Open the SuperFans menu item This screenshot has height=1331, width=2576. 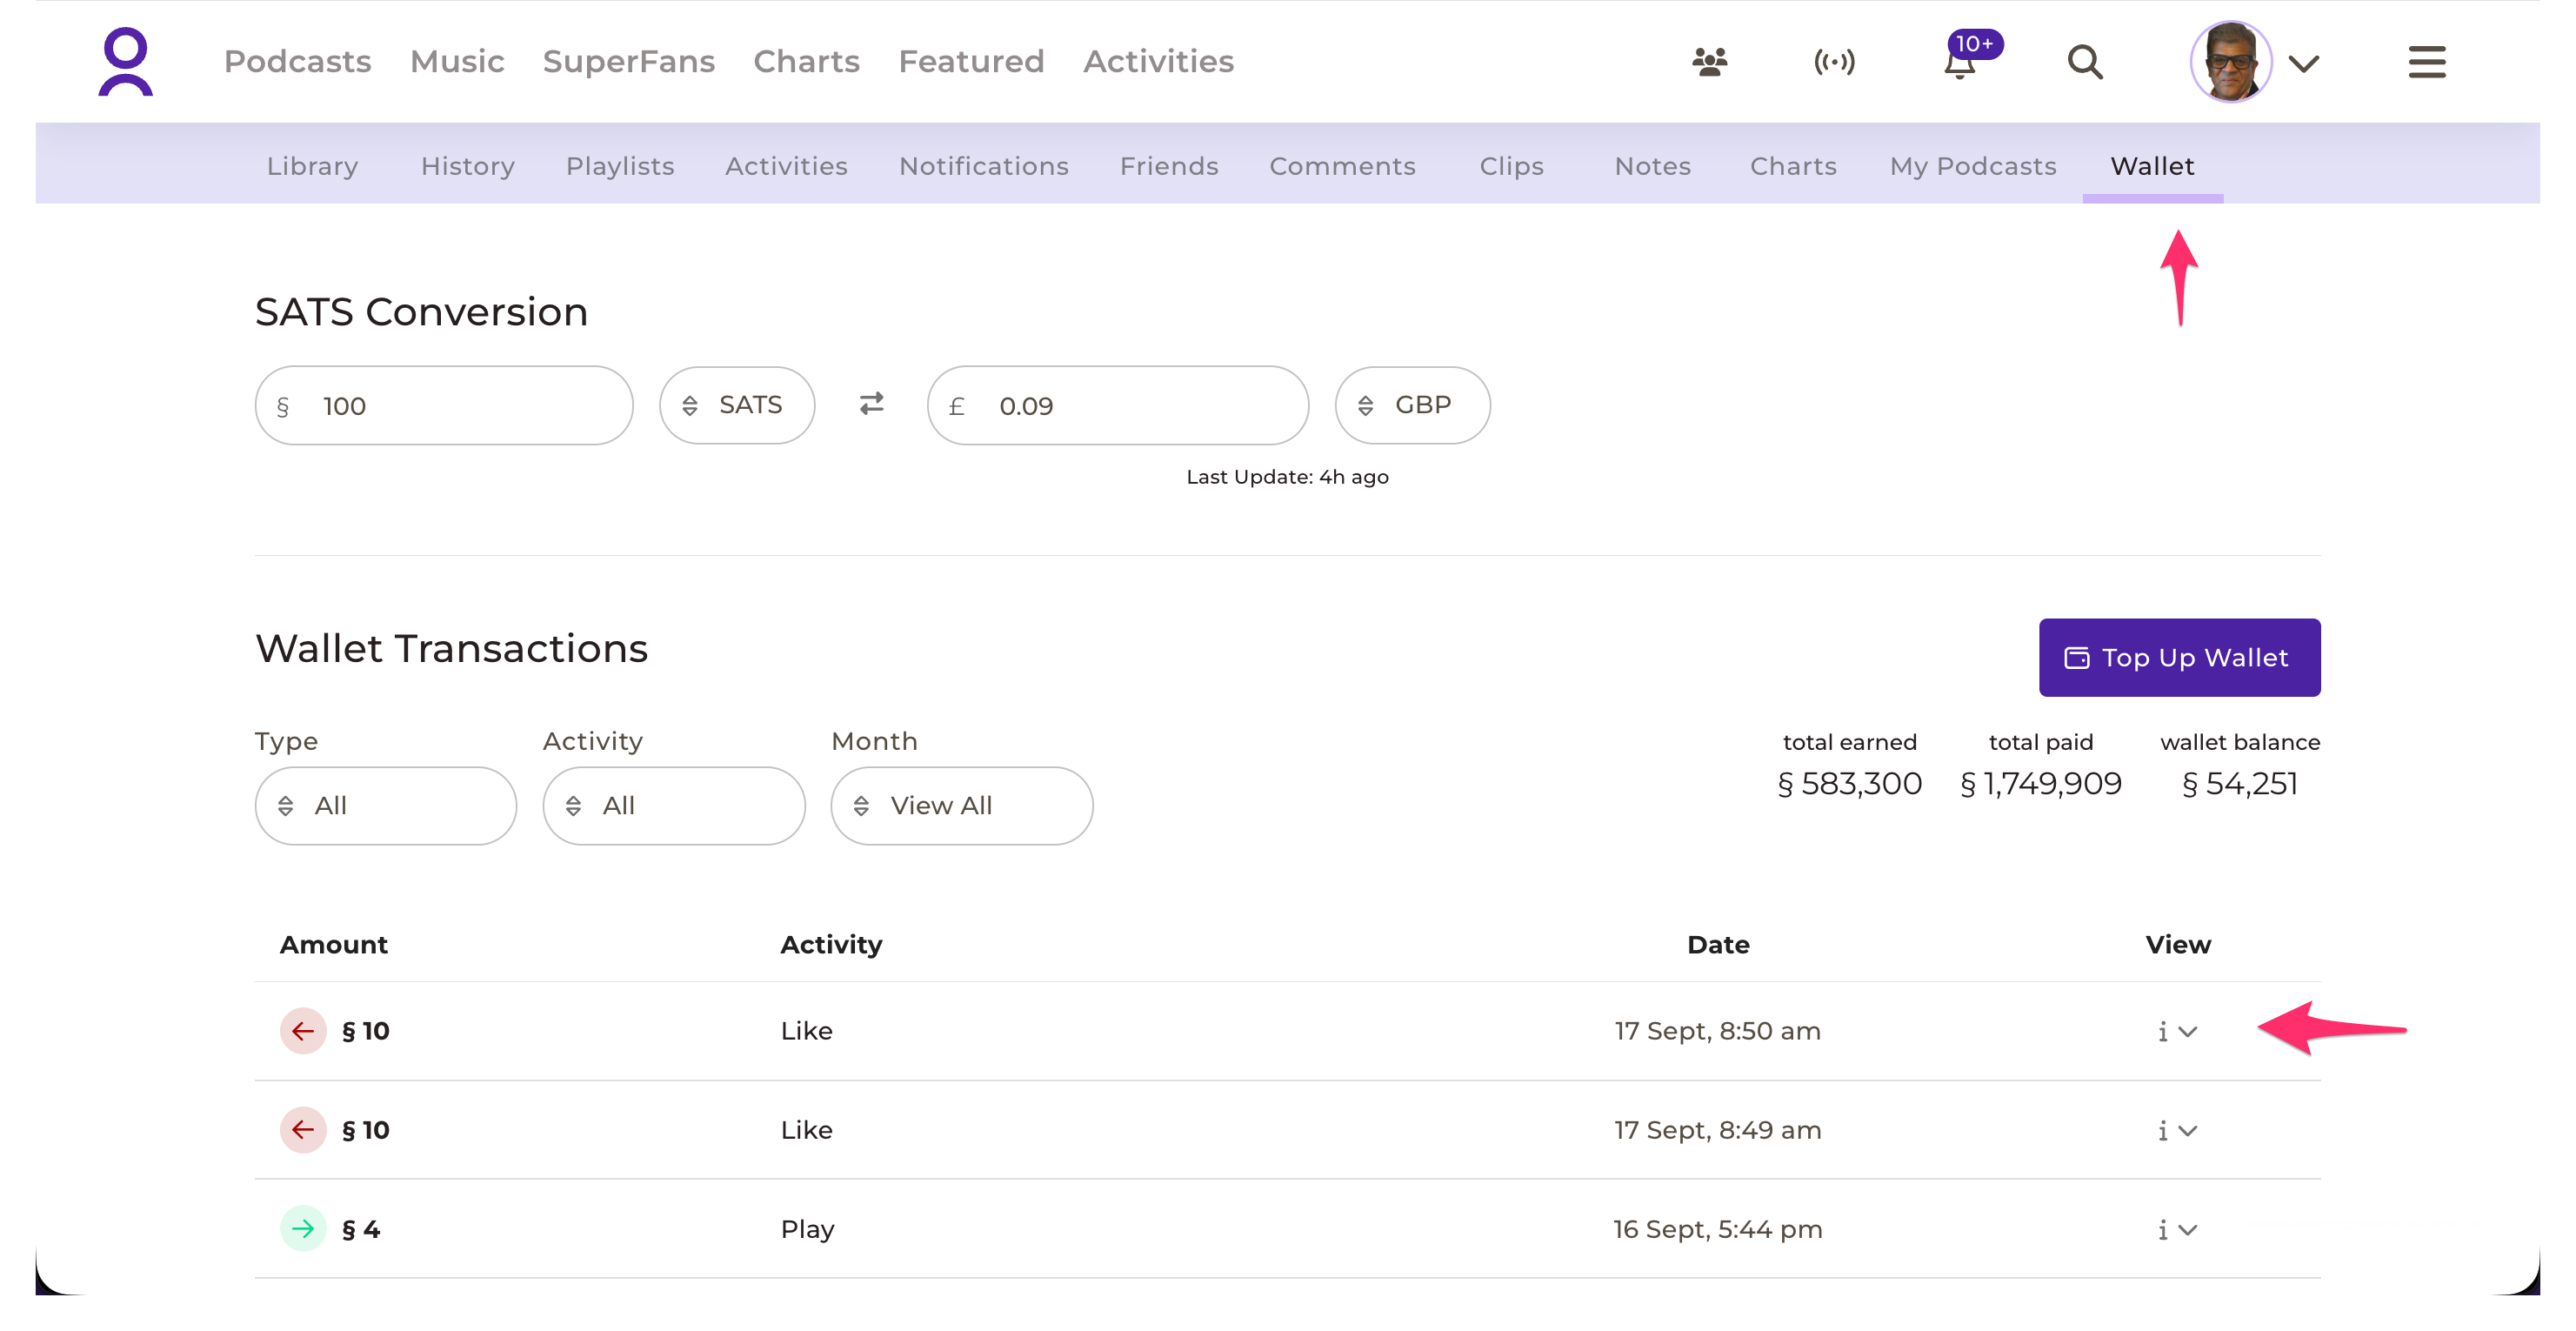[x=628, y=61]
